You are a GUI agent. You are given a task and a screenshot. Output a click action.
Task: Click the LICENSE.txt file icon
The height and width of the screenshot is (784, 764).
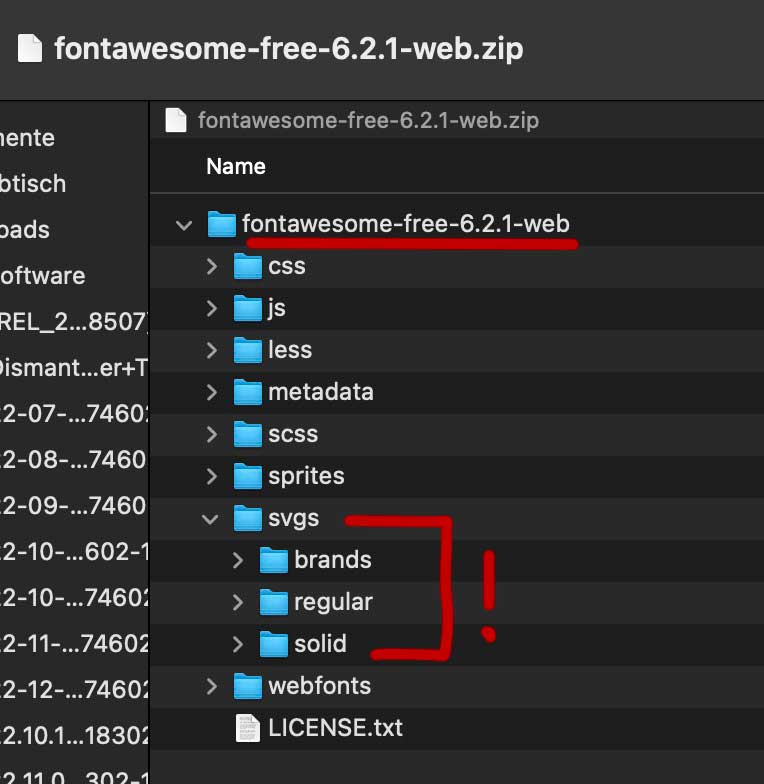pos(248,728)
